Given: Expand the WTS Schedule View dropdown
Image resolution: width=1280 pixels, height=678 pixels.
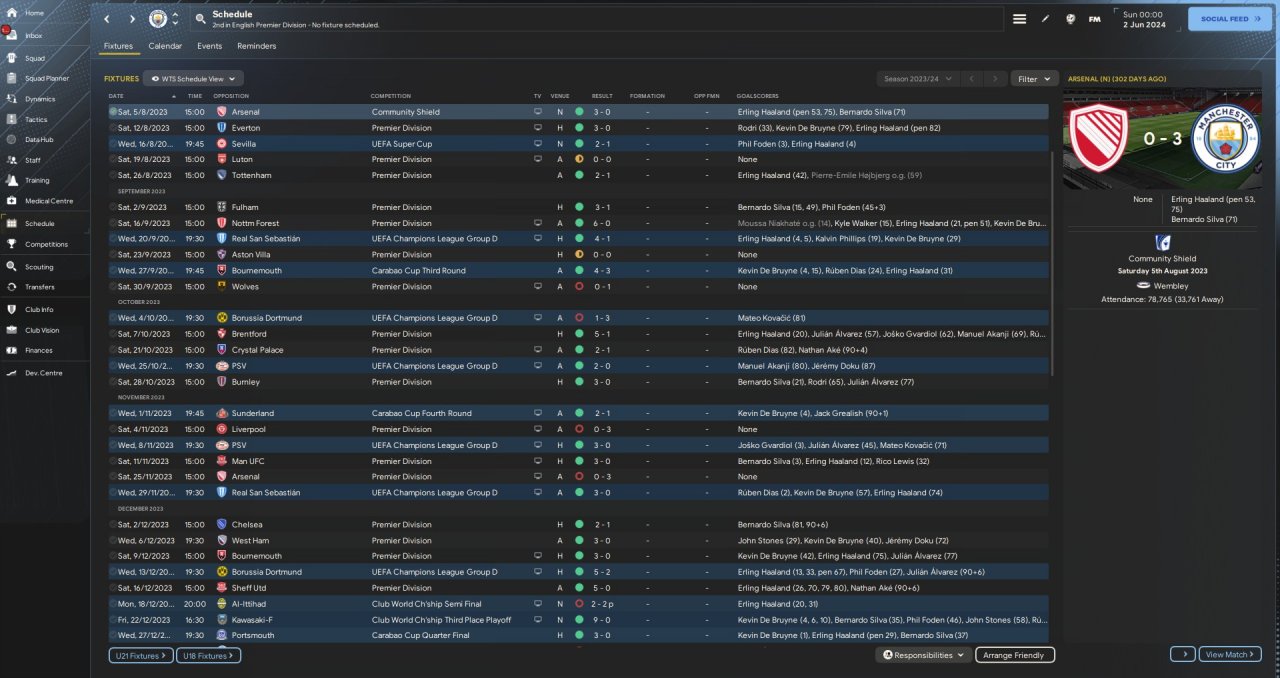Looking at the screenshot, I should pyautogui.click(x=193, y=78).
